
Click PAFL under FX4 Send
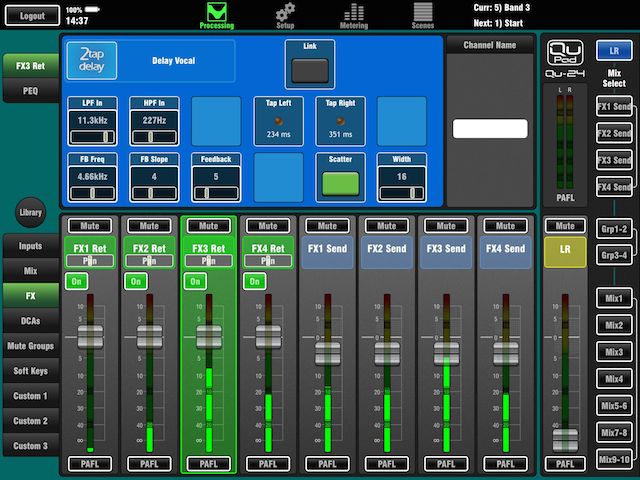point(505,464)
